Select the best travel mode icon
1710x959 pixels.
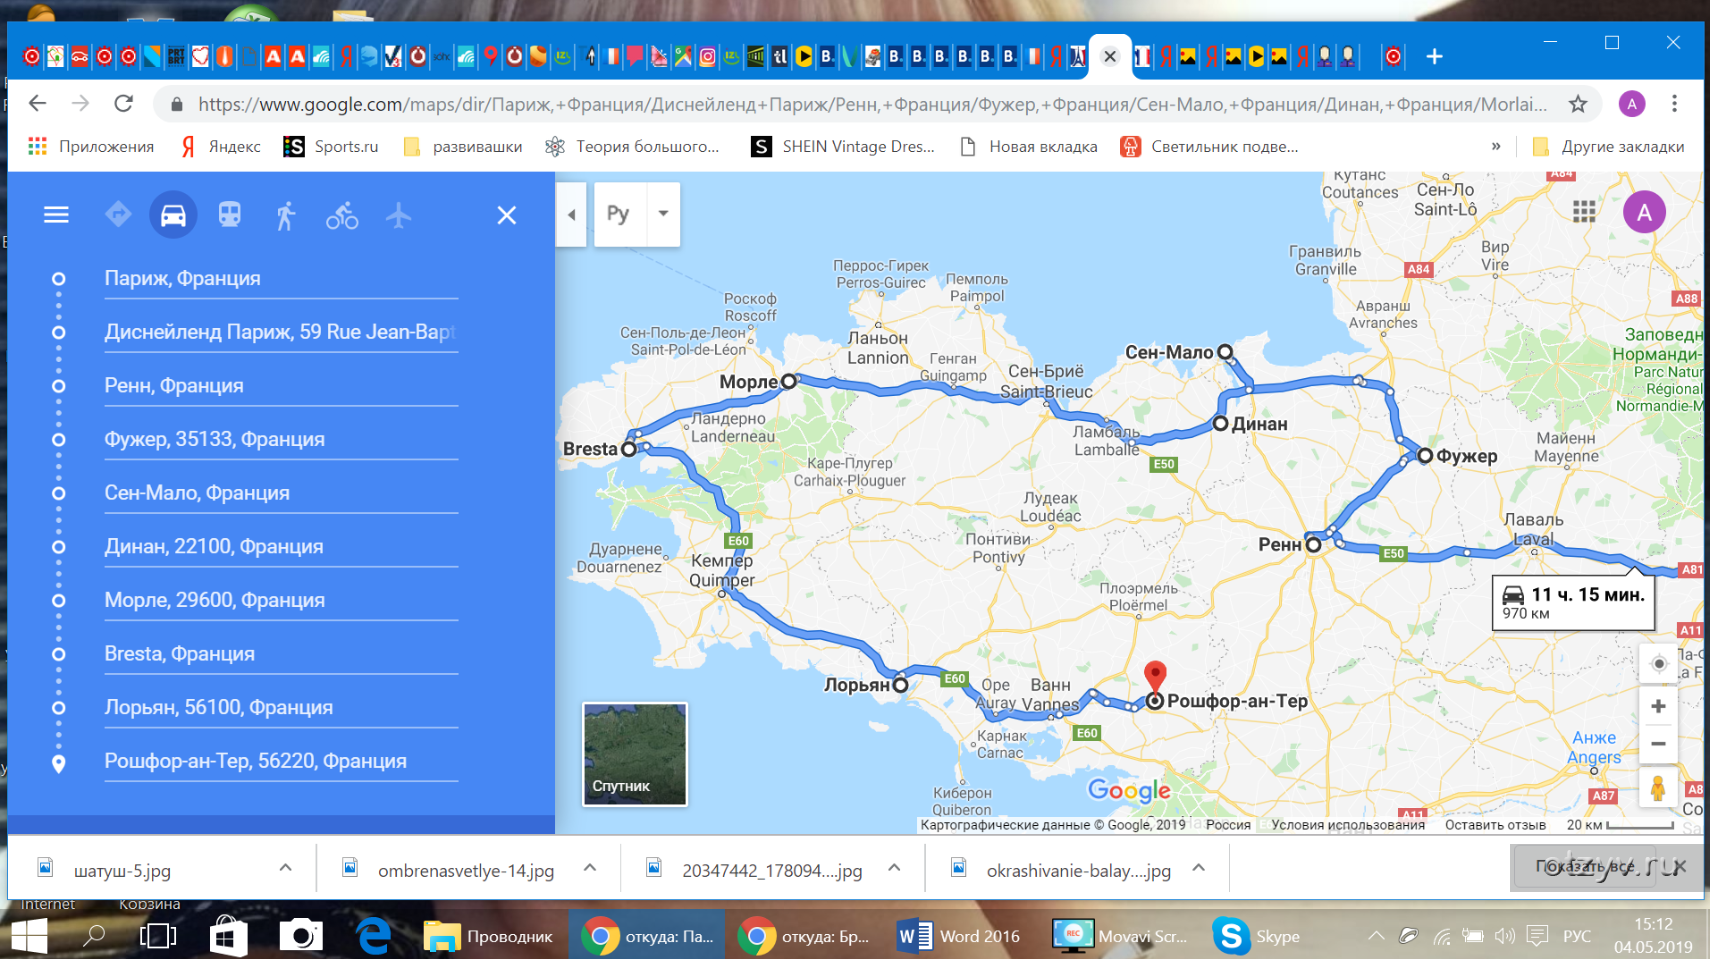118,215
